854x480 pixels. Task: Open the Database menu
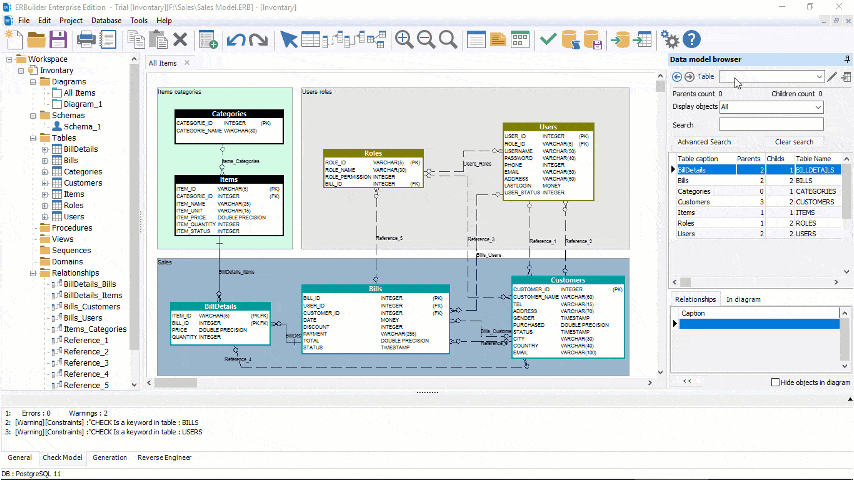pyautogui.click(x=106, y=20)
